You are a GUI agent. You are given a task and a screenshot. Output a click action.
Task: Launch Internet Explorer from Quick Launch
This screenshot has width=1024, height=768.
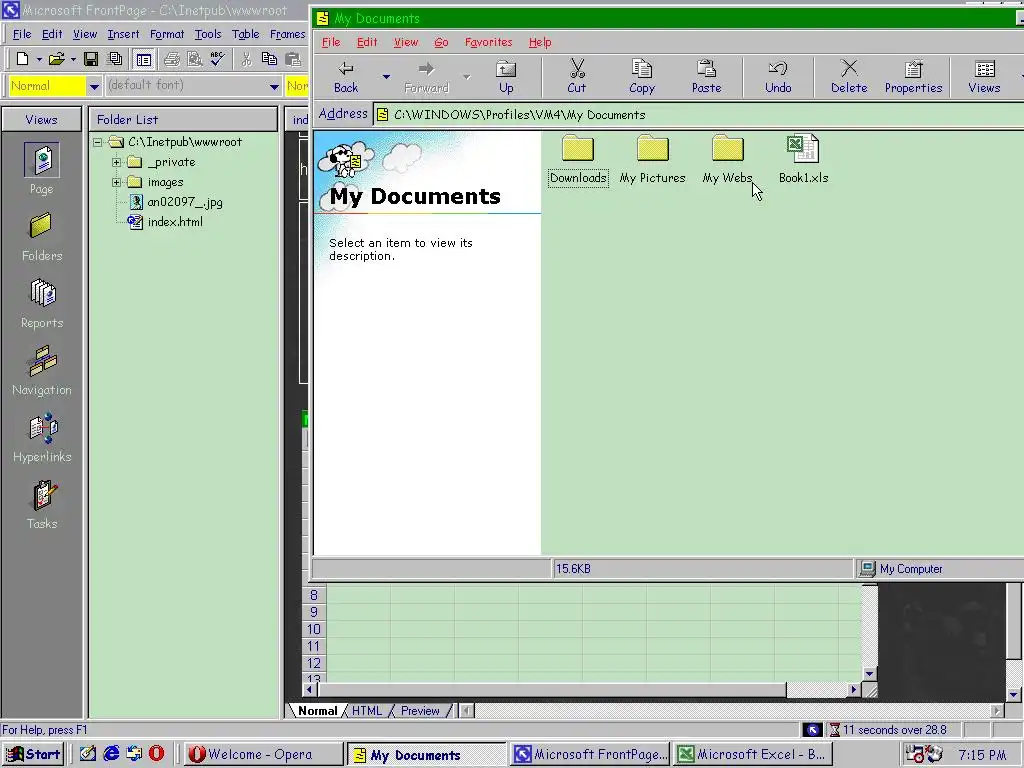point(112,754)
